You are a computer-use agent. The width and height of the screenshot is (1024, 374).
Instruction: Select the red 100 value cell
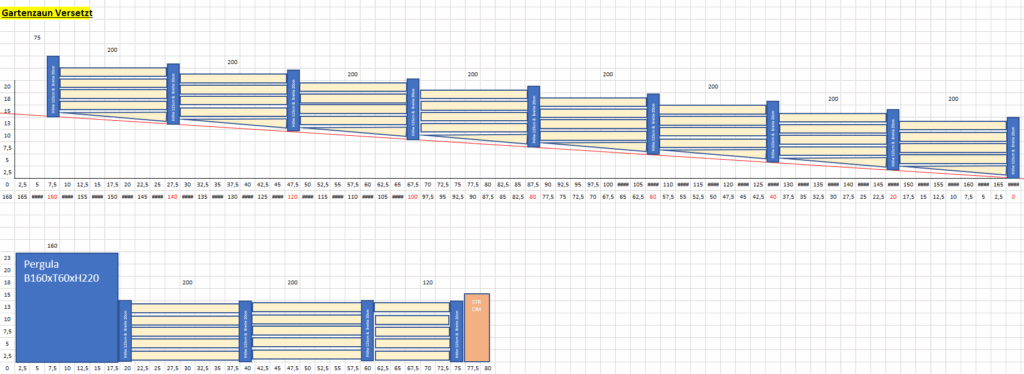(413, 196)
